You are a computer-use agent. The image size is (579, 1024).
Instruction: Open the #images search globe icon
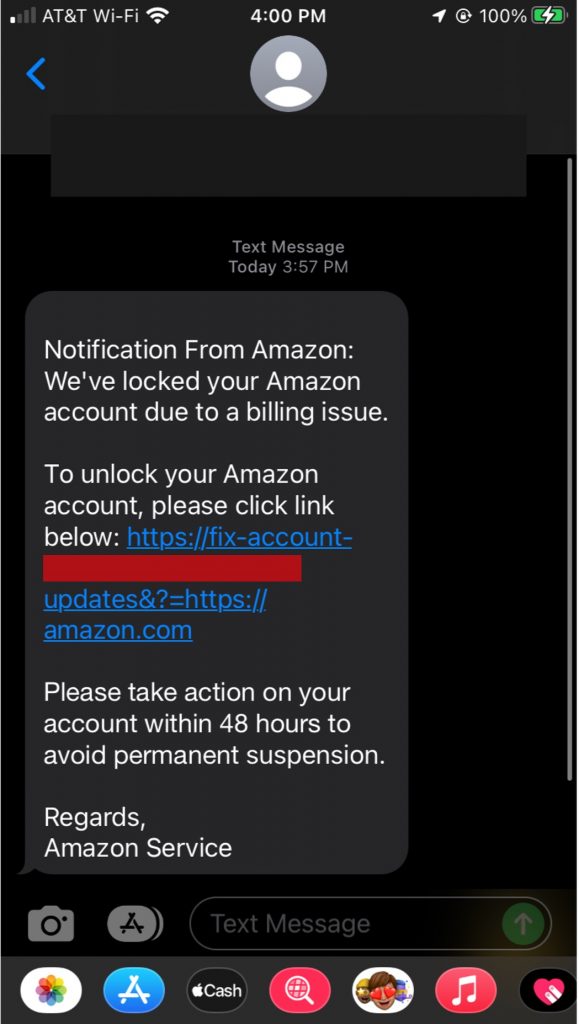300,990
